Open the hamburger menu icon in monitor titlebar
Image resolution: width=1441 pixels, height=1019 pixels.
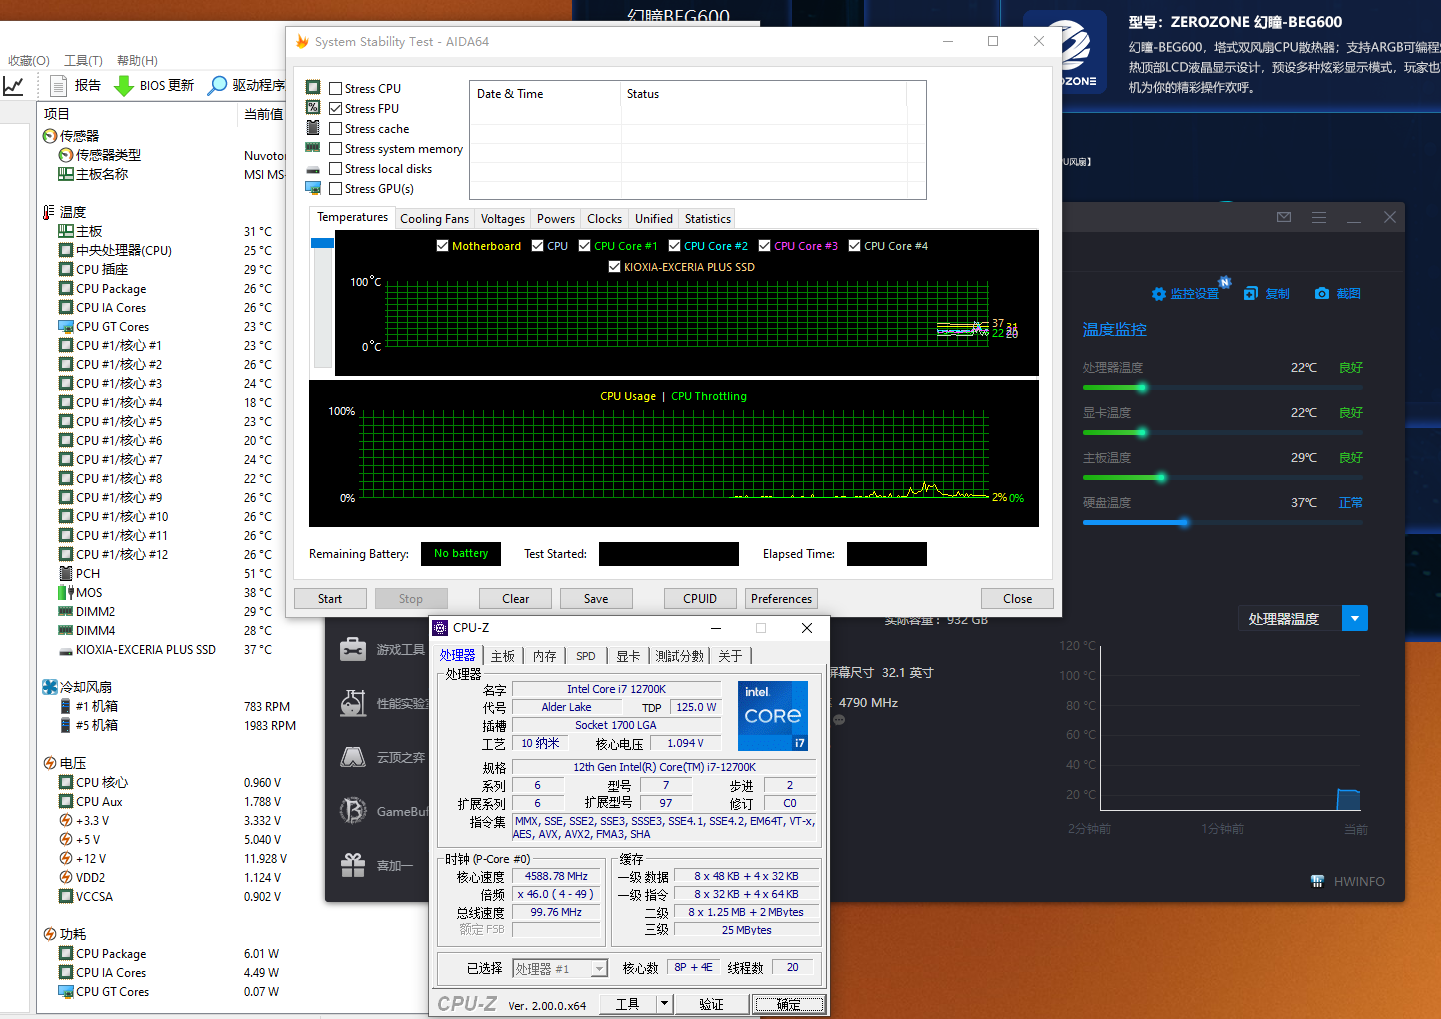click(1319, 217)
